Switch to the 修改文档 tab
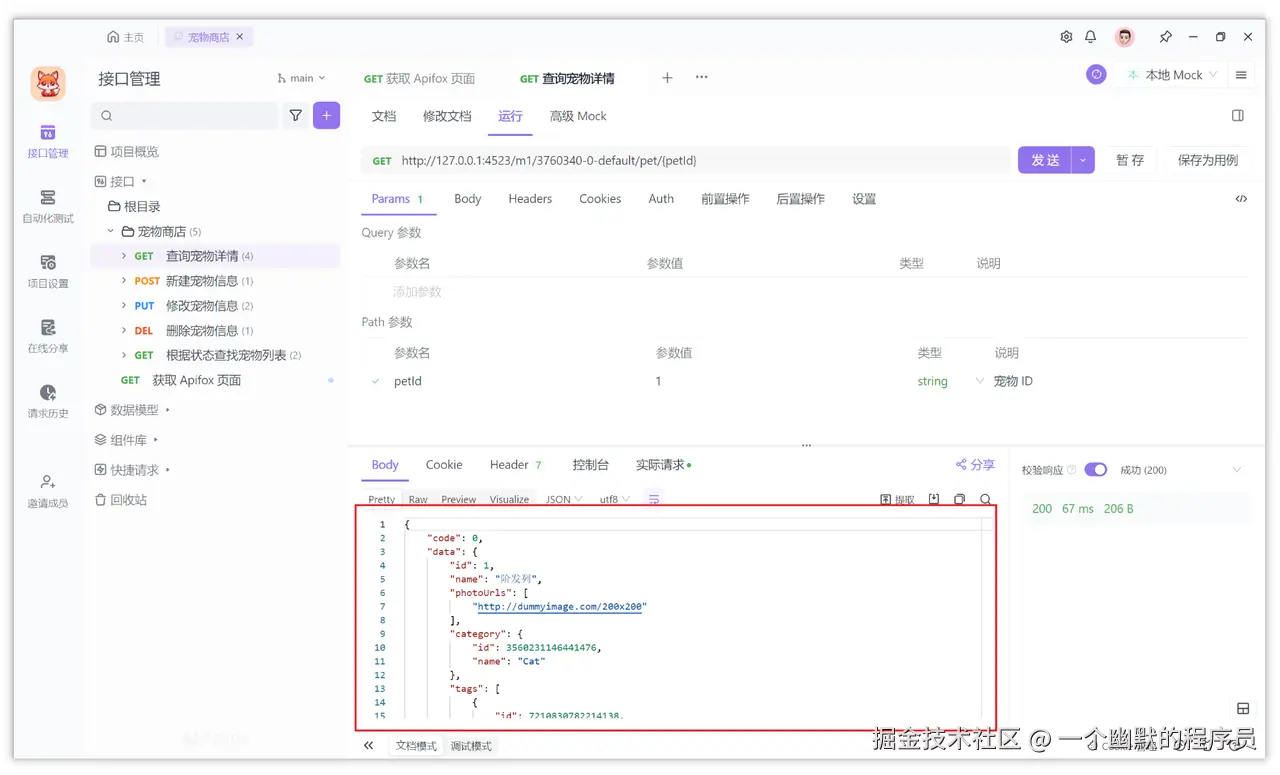This screenshot has width=1280, height=775. [447, 116]
